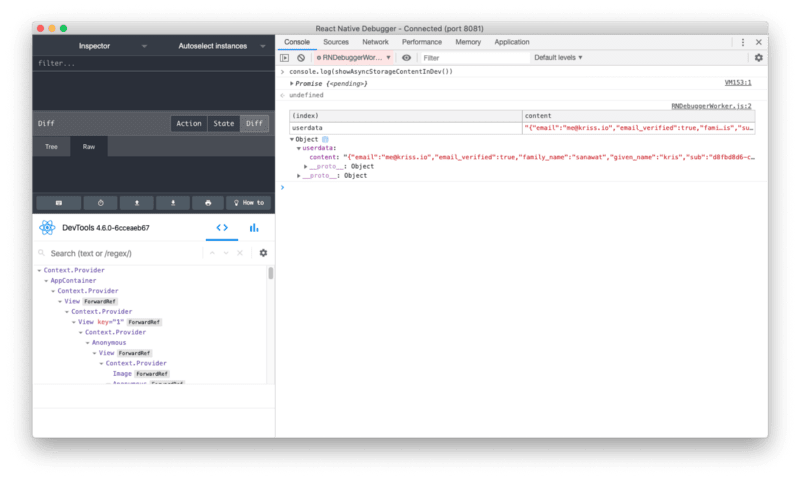Open the RNDebuggerWorker.js:2 source link
This screenshot has height=480, width=800.
(x=710, y=105)
